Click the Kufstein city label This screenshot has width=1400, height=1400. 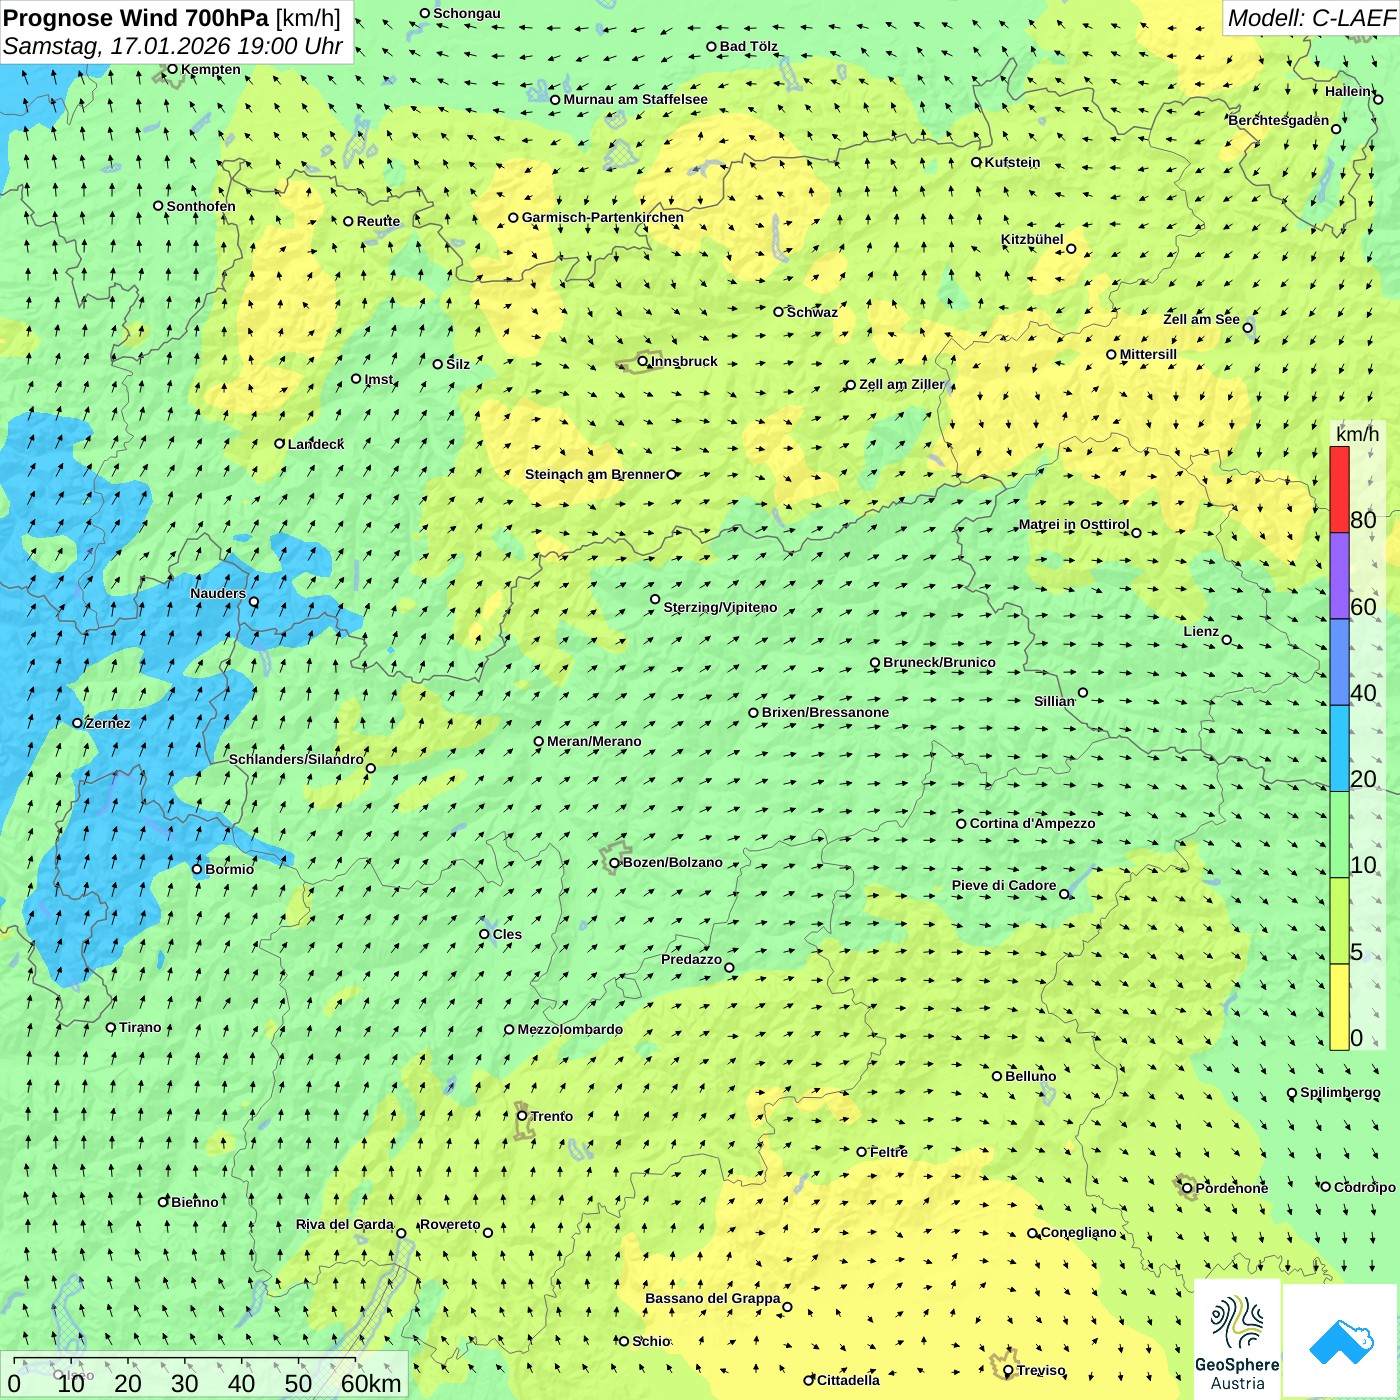tap(1012, 162)
